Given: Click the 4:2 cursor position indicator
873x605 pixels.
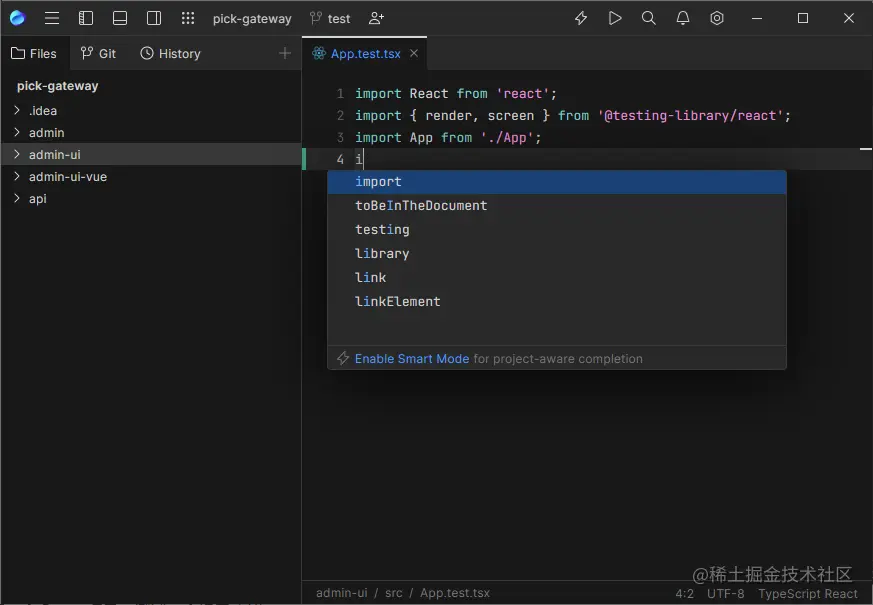Looking at the screenshot, I should [x=684, y=593].
